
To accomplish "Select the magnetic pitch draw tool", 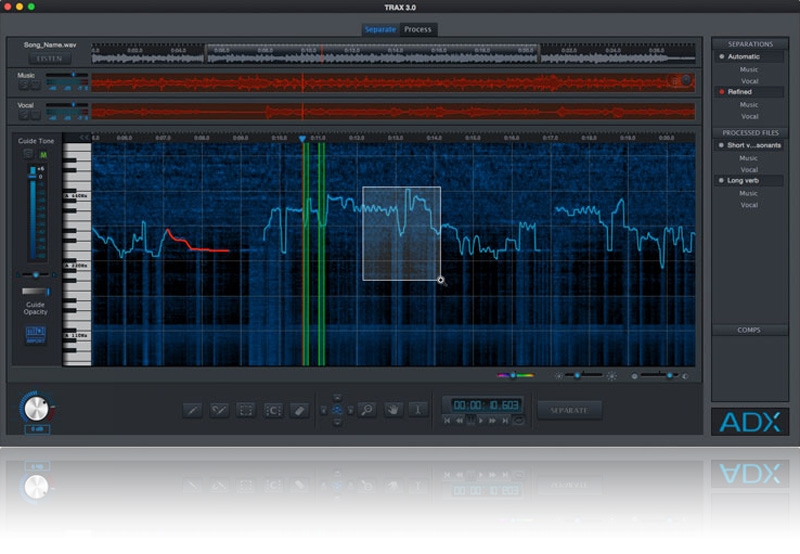I will (219, 410).
